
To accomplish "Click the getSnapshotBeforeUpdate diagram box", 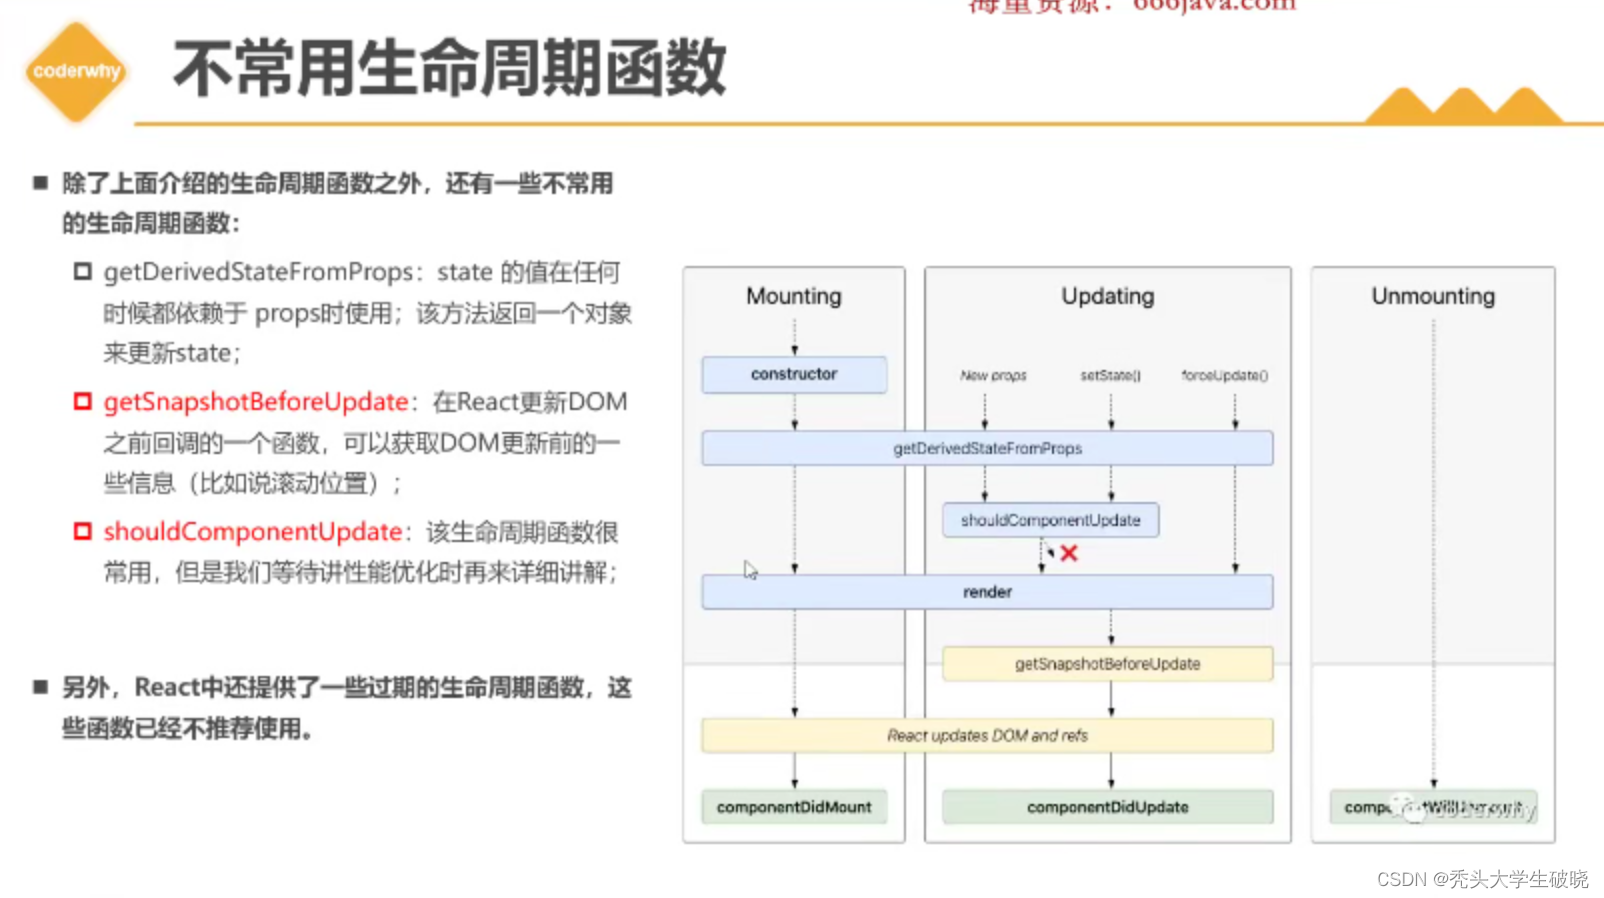I will [1108, 664].
